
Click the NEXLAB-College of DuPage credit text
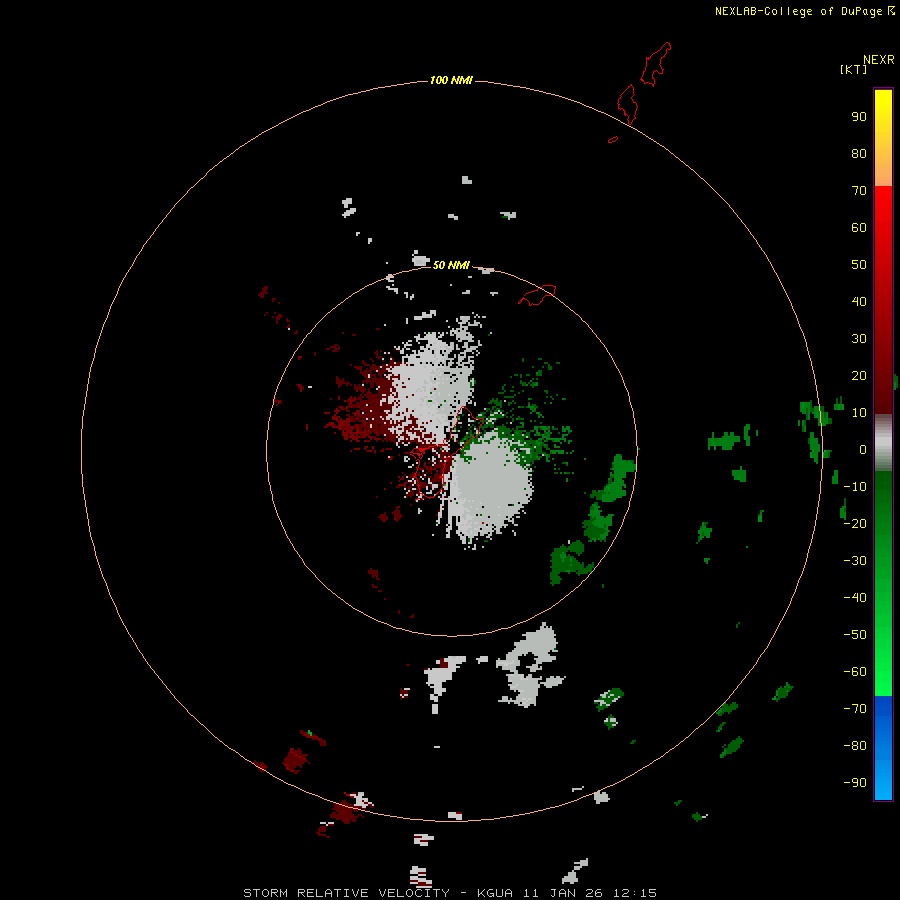tap(805, 11)
